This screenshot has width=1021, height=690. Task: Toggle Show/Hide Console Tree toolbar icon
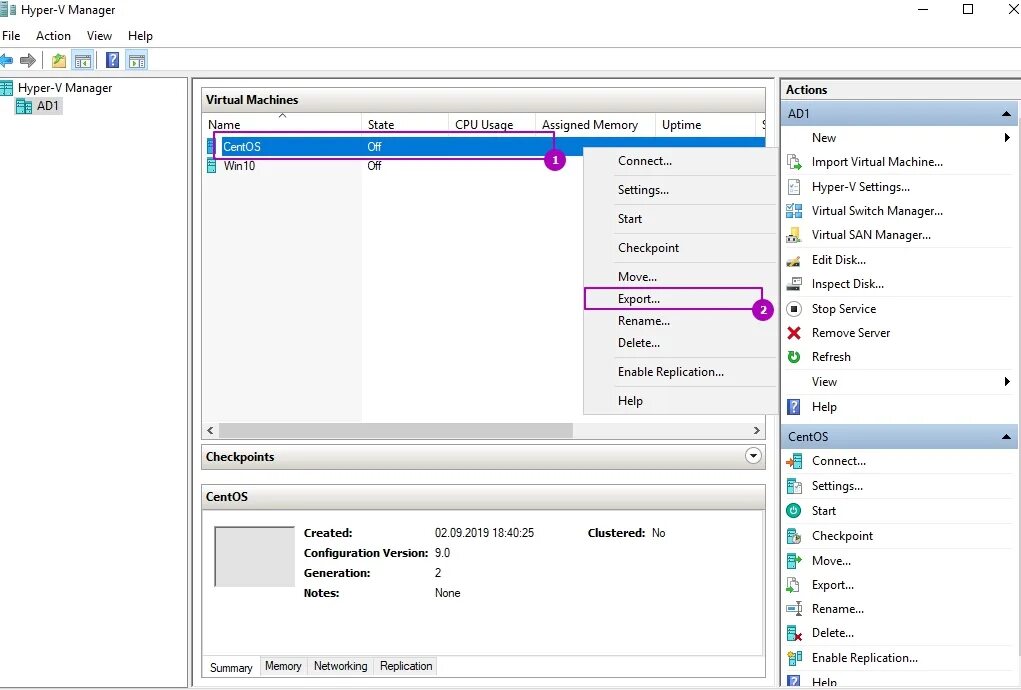[x=83, y=61]
